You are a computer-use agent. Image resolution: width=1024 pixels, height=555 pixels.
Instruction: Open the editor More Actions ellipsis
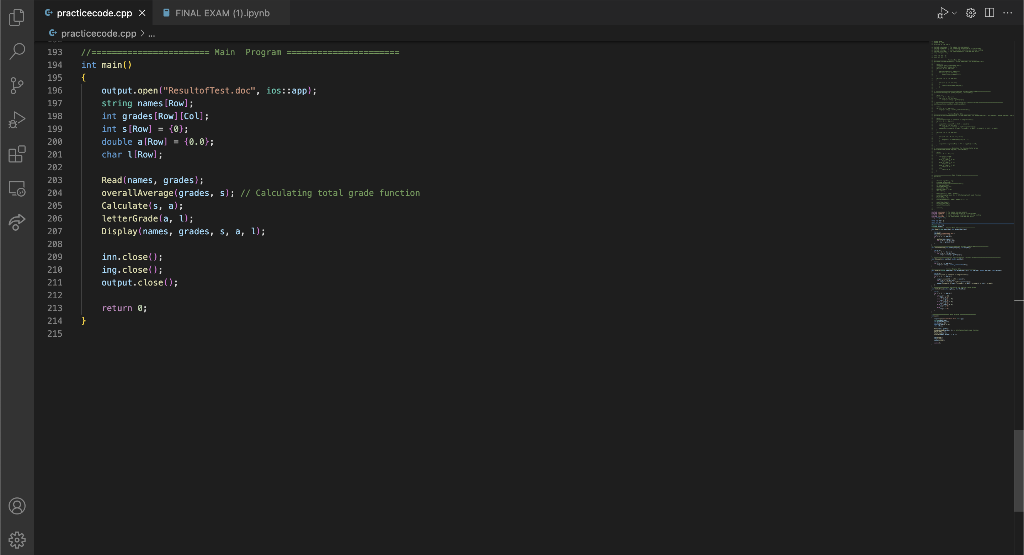pyautogui.click(x=1008, y=13)
